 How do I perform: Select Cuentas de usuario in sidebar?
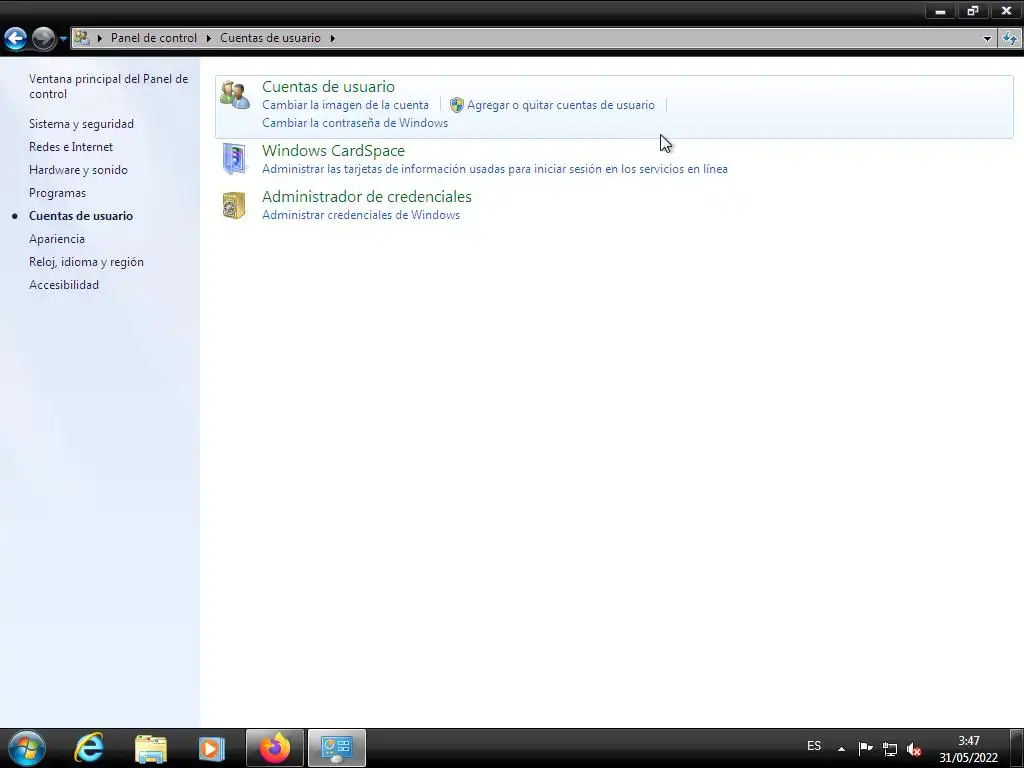coord(81,216)
